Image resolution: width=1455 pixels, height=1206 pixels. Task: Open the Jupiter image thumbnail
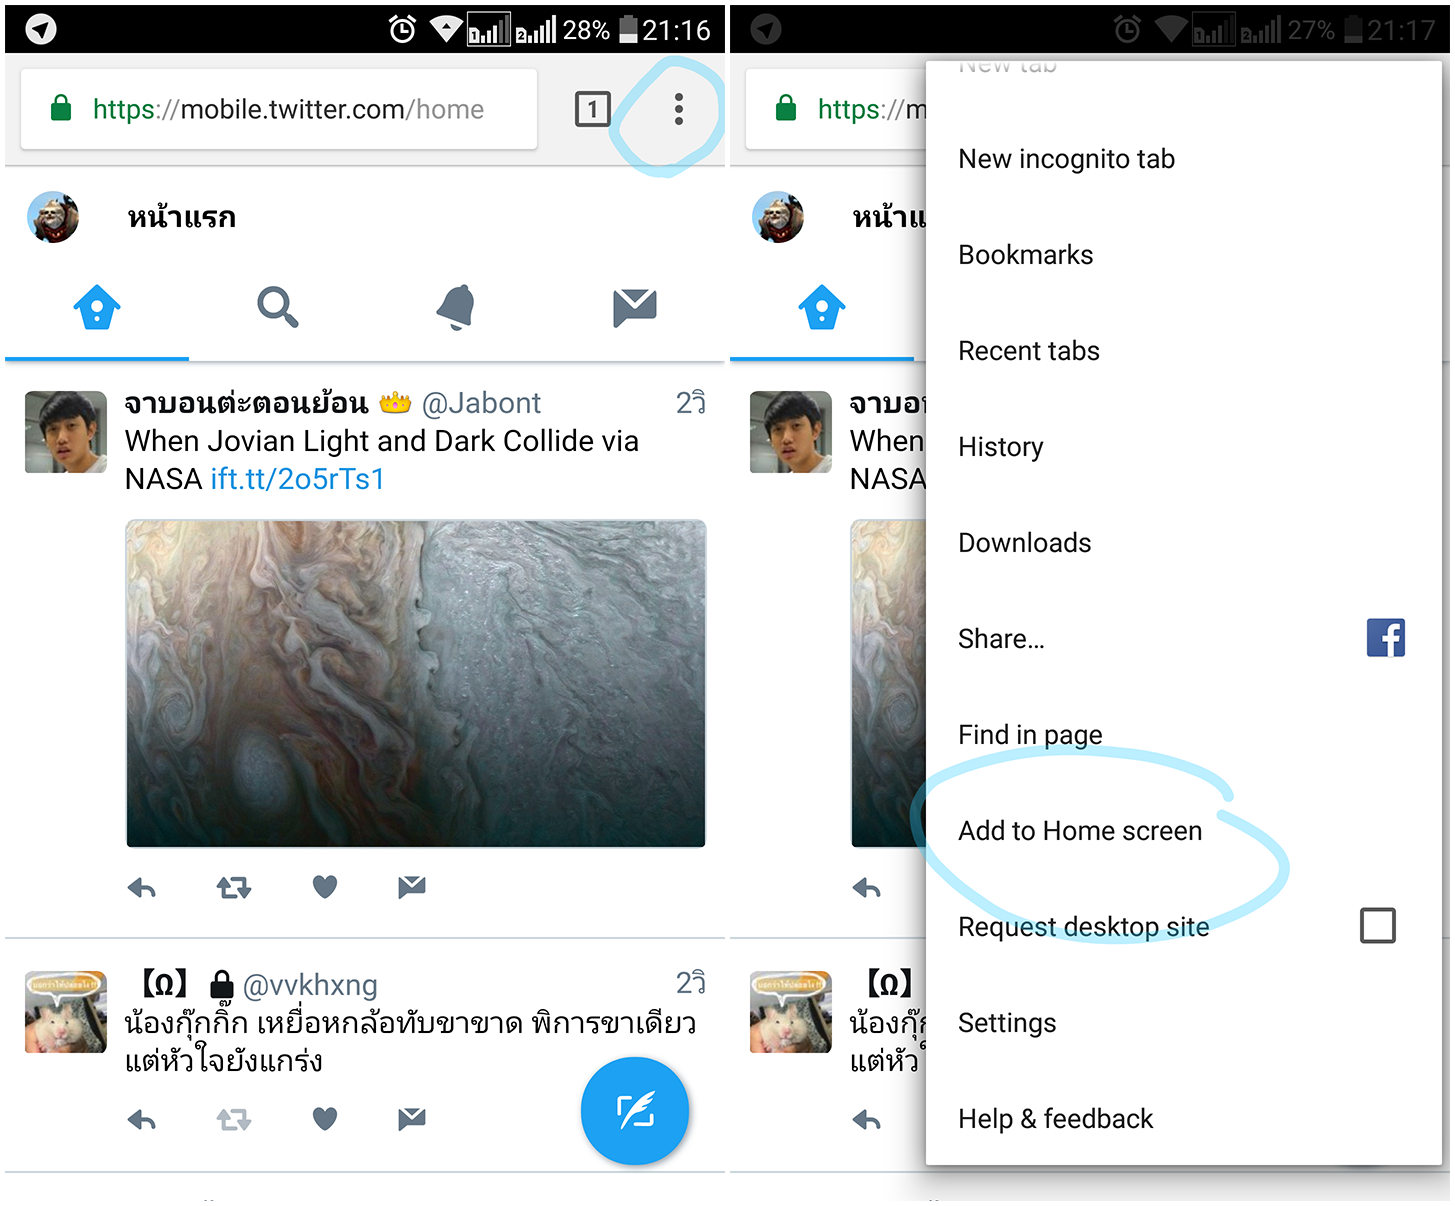[416, 683]
